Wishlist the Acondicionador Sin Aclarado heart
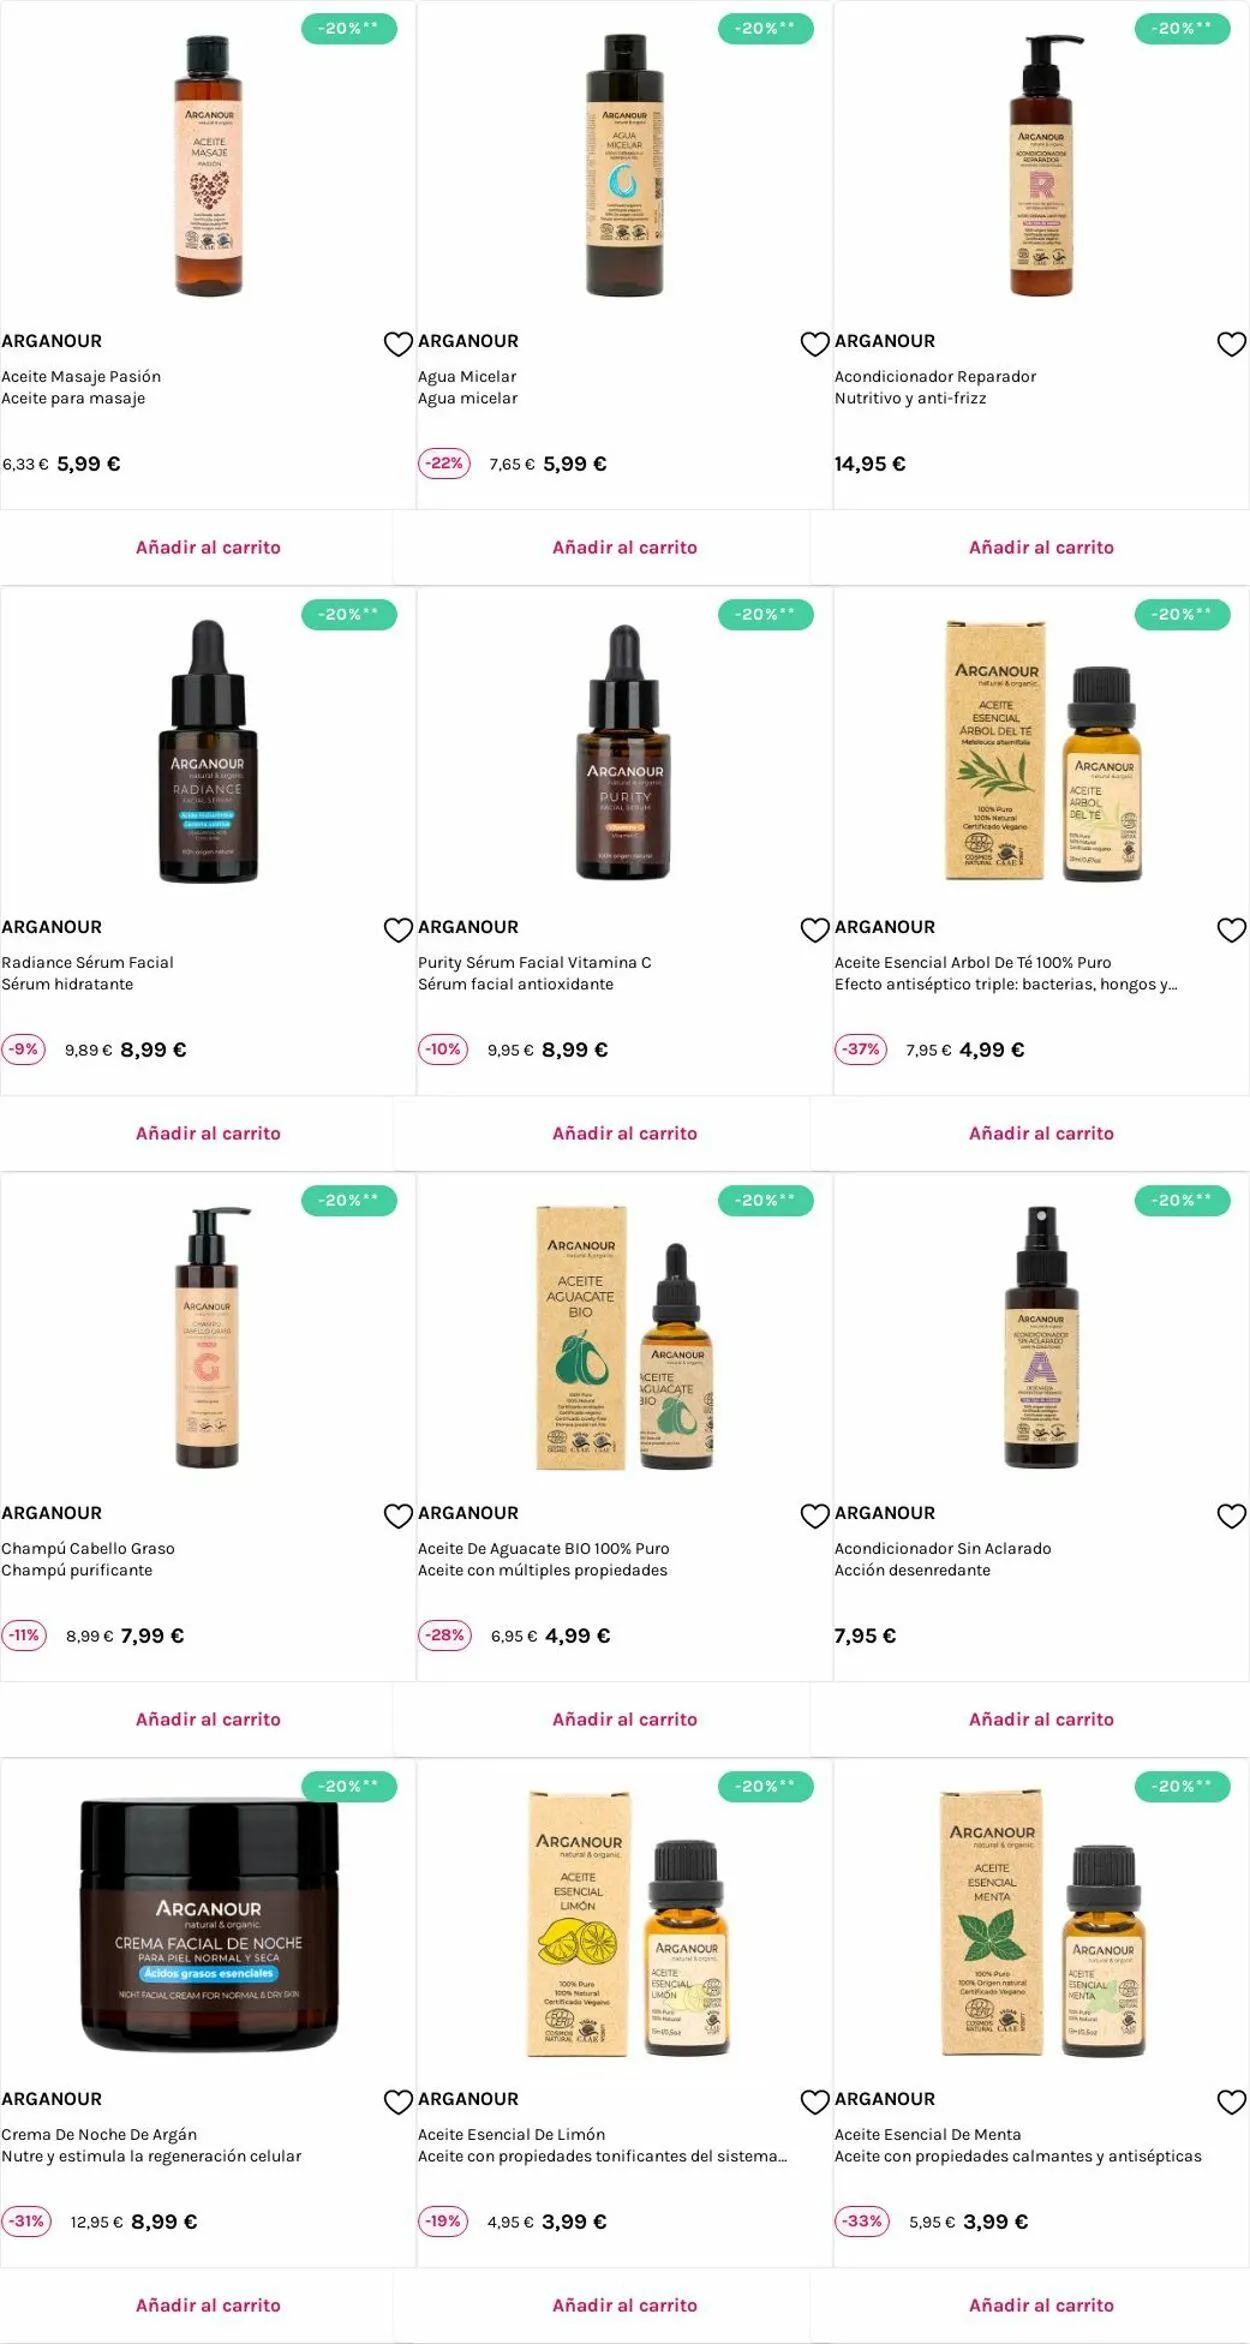Viewport: 1250px width, 2344px height. (1231, 1516)
